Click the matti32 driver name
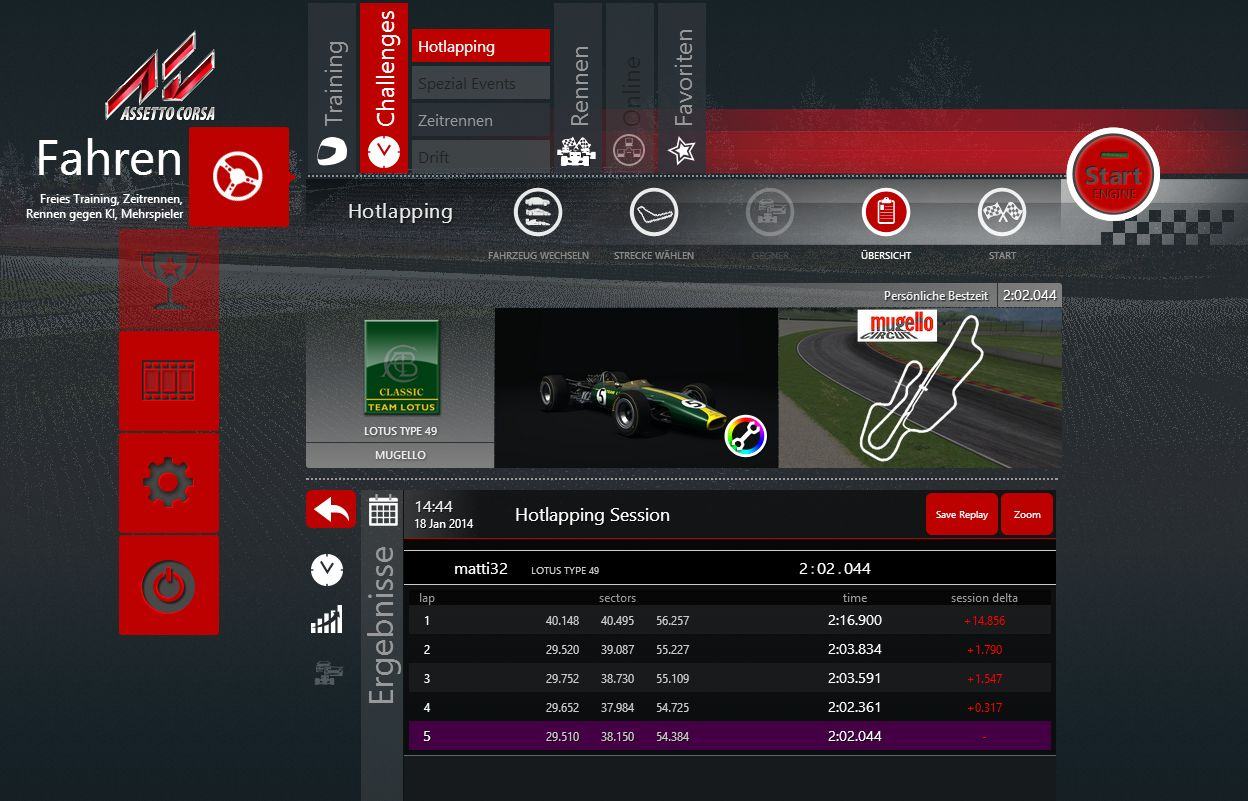The height and width of the screenshot is (801, 1248). pos(481,568)
